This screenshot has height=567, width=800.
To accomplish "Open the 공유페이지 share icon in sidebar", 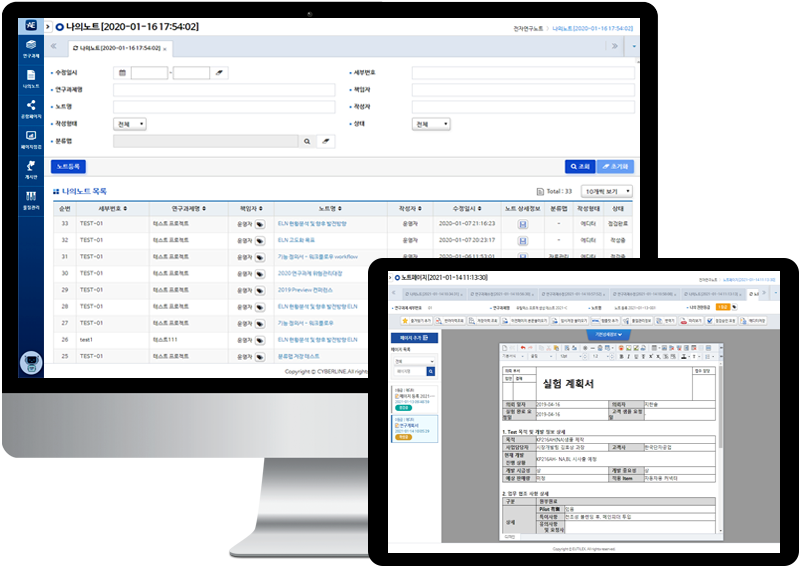I will [x=32, y=109].
